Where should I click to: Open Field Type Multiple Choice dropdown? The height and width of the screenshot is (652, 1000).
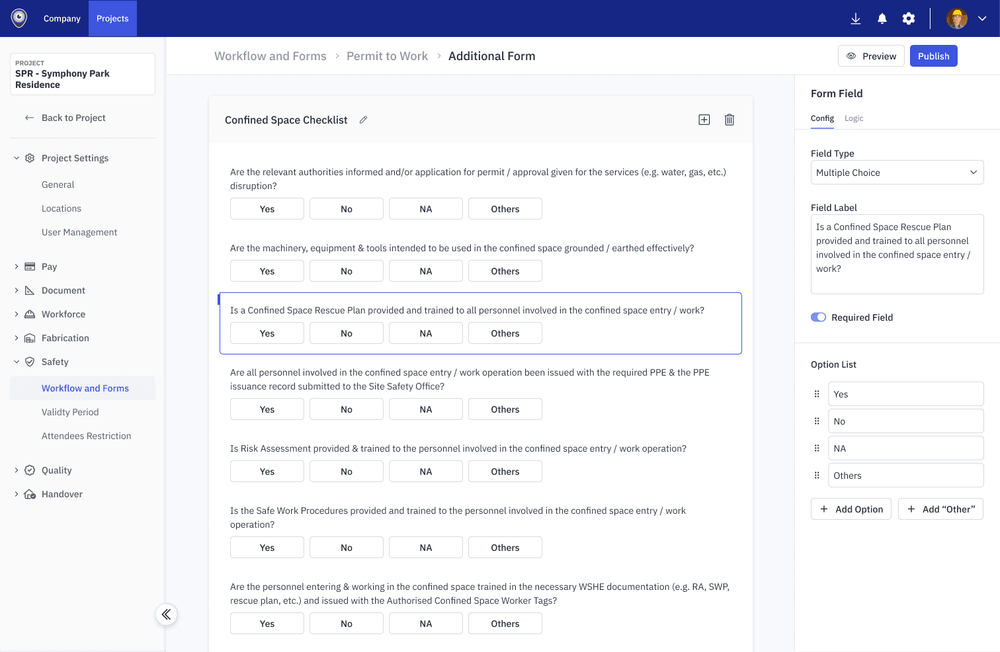(x=896, y=173)
